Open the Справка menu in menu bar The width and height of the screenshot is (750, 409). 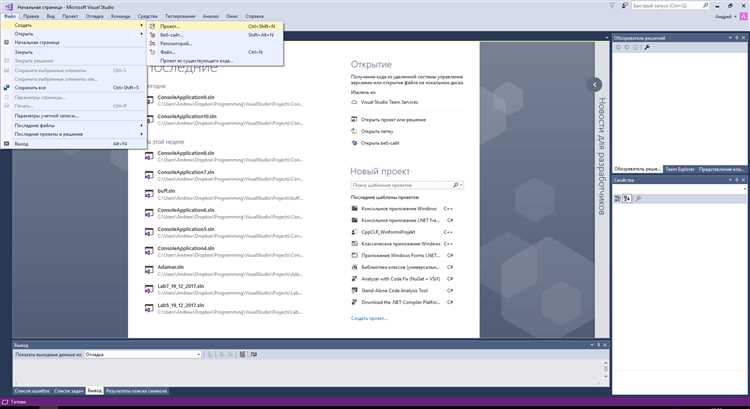254,16
